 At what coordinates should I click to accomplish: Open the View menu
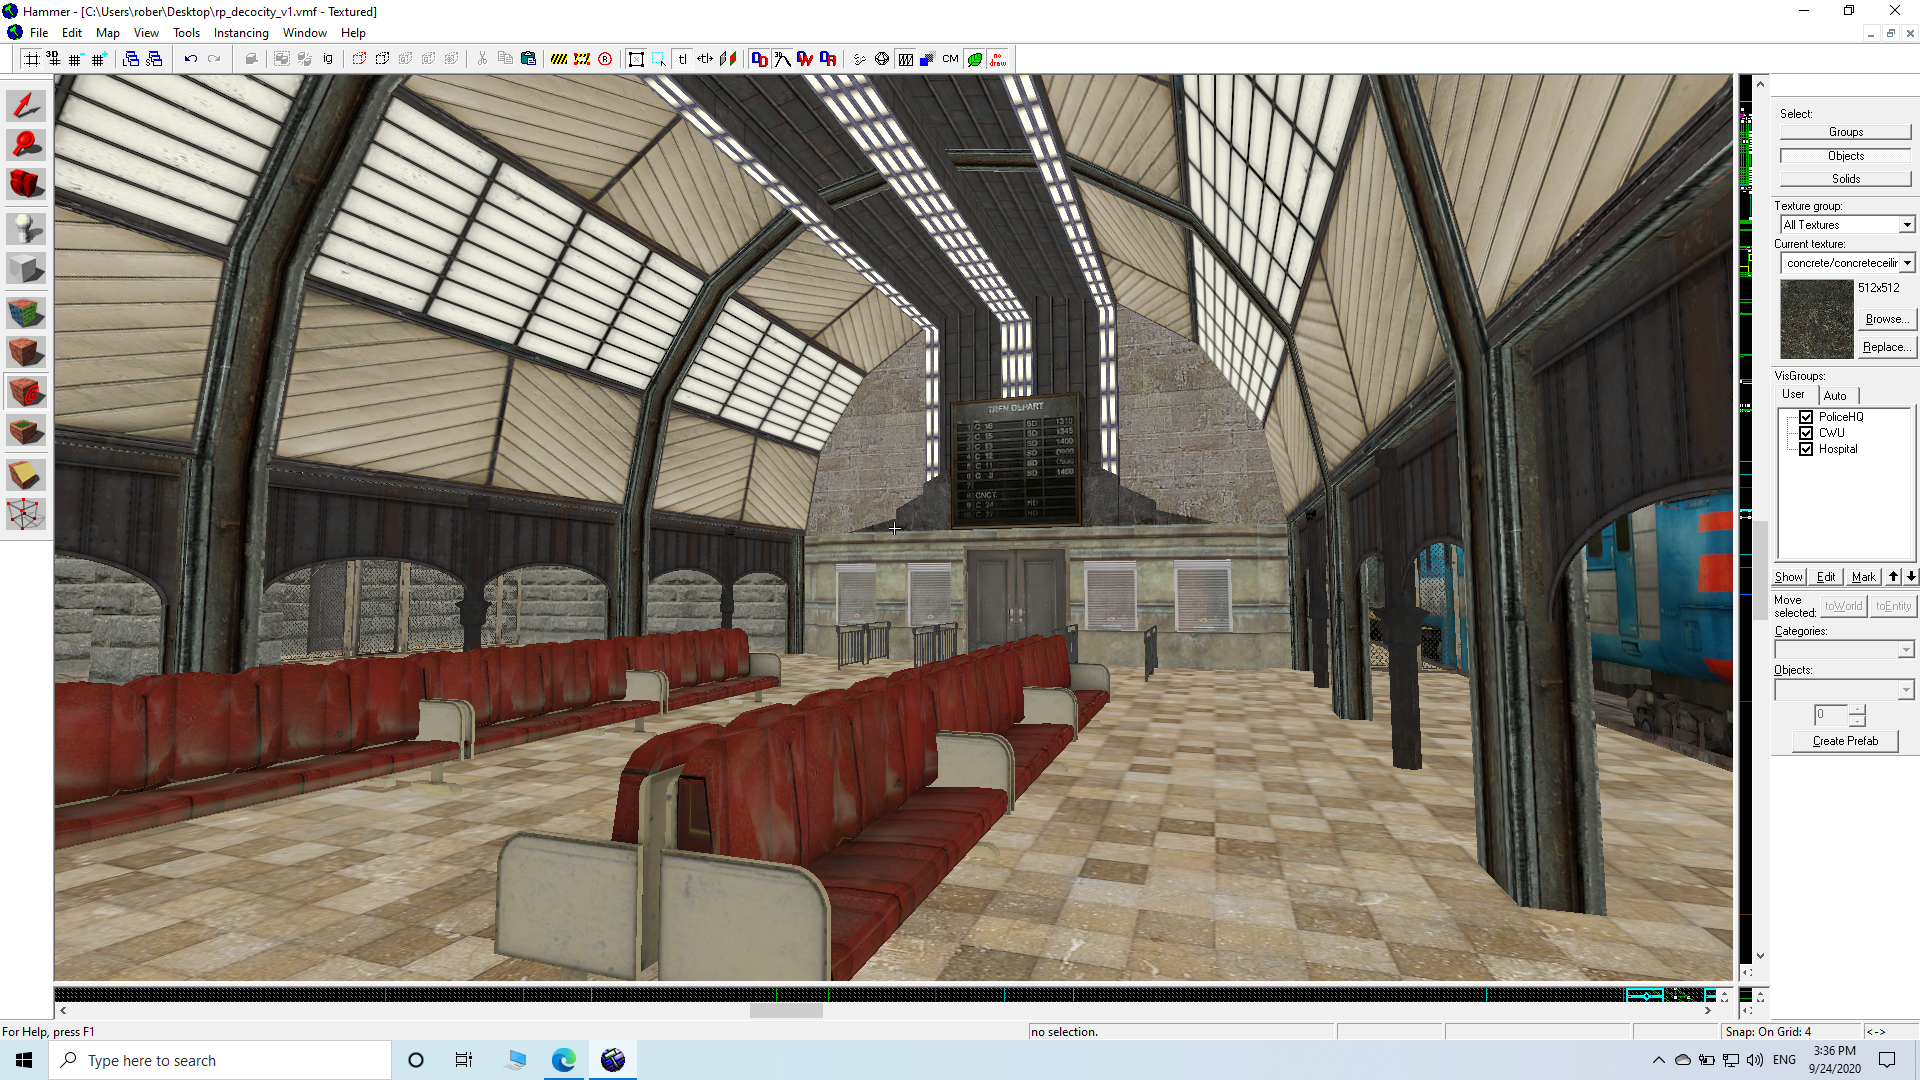(x=146, y=33)
